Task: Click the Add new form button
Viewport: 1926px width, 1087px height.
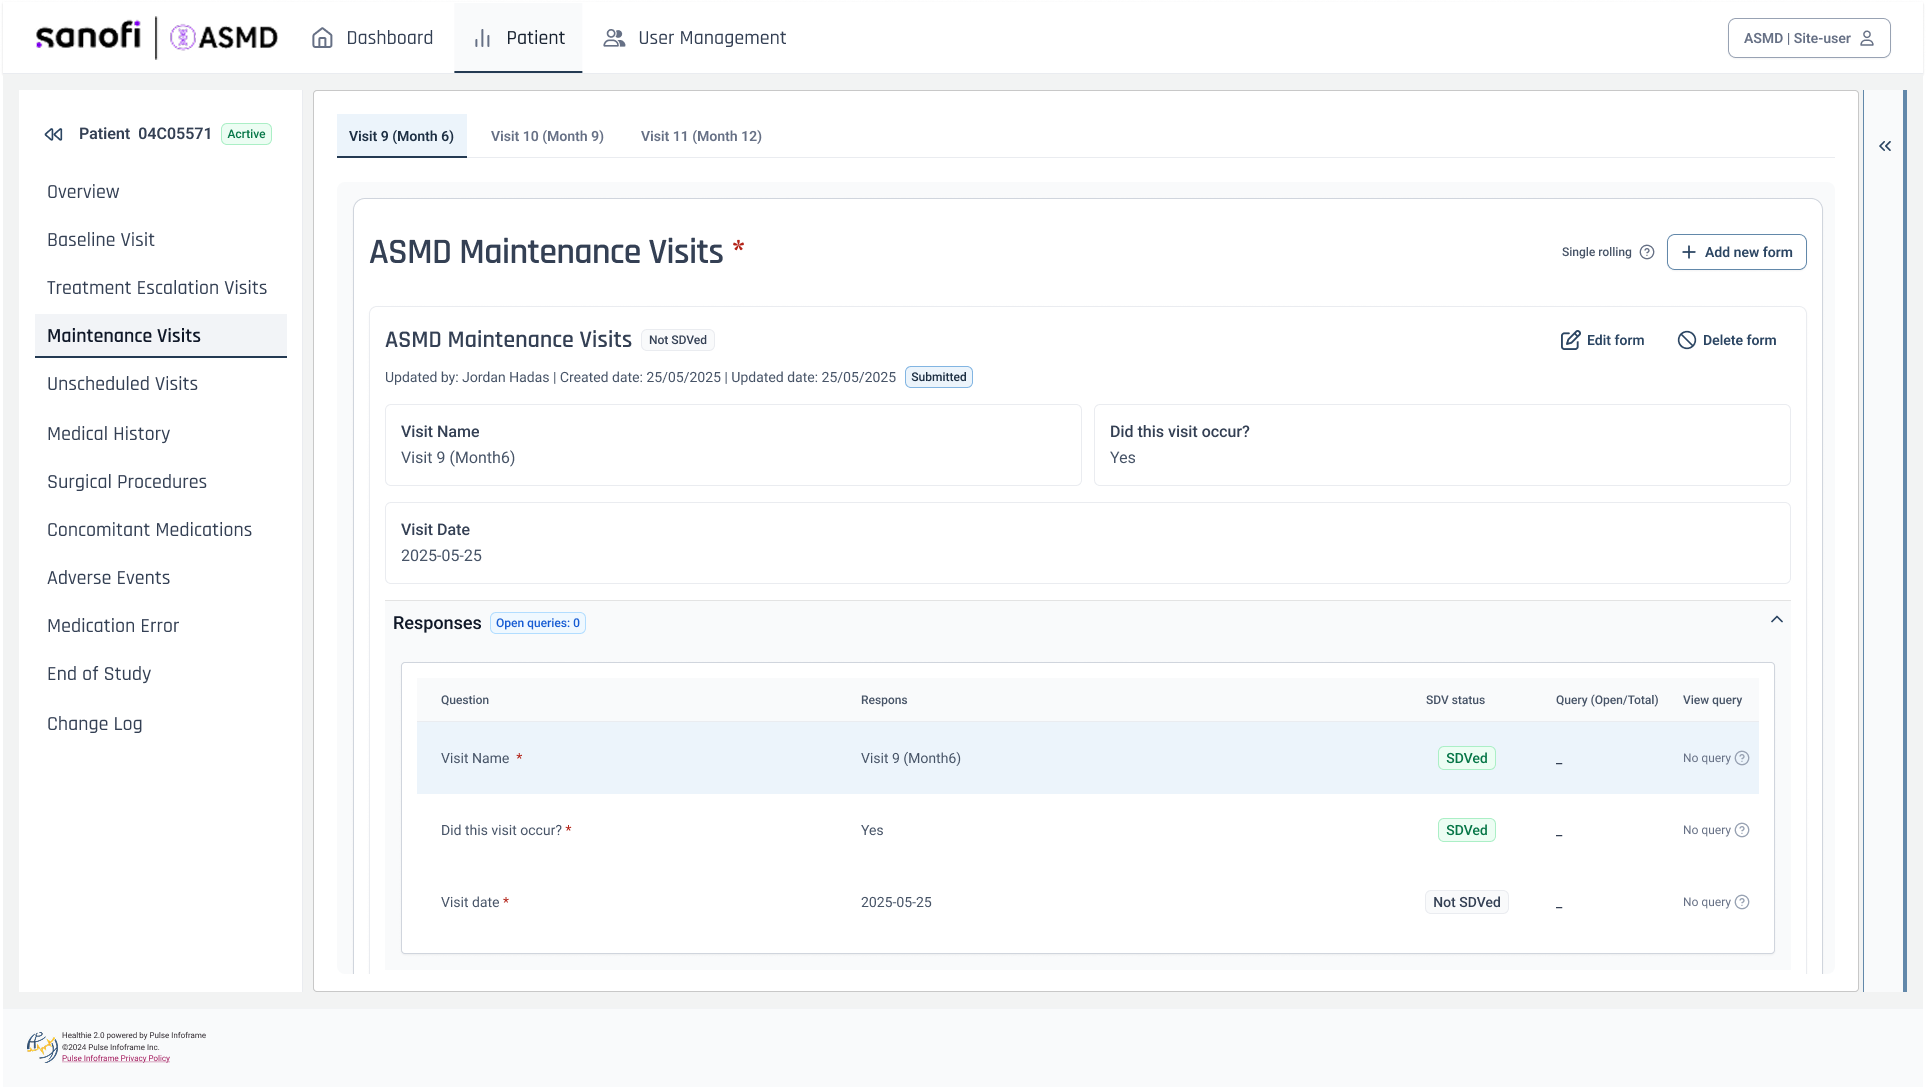Action: (x=1736, y=252)
